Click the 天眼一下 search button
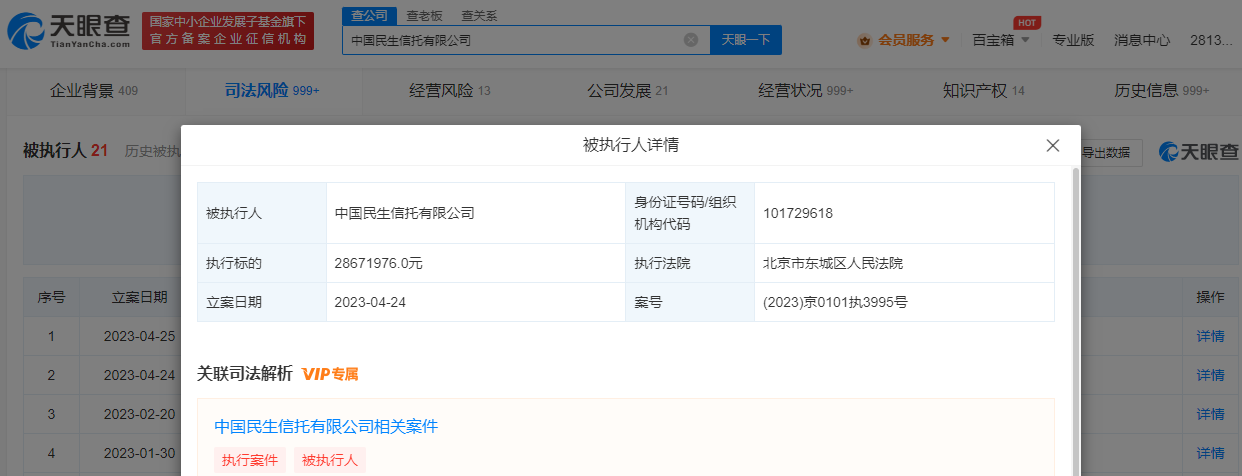Viewport: 1242px width, 476px height. pyautogui.click(x=746, y=40)
